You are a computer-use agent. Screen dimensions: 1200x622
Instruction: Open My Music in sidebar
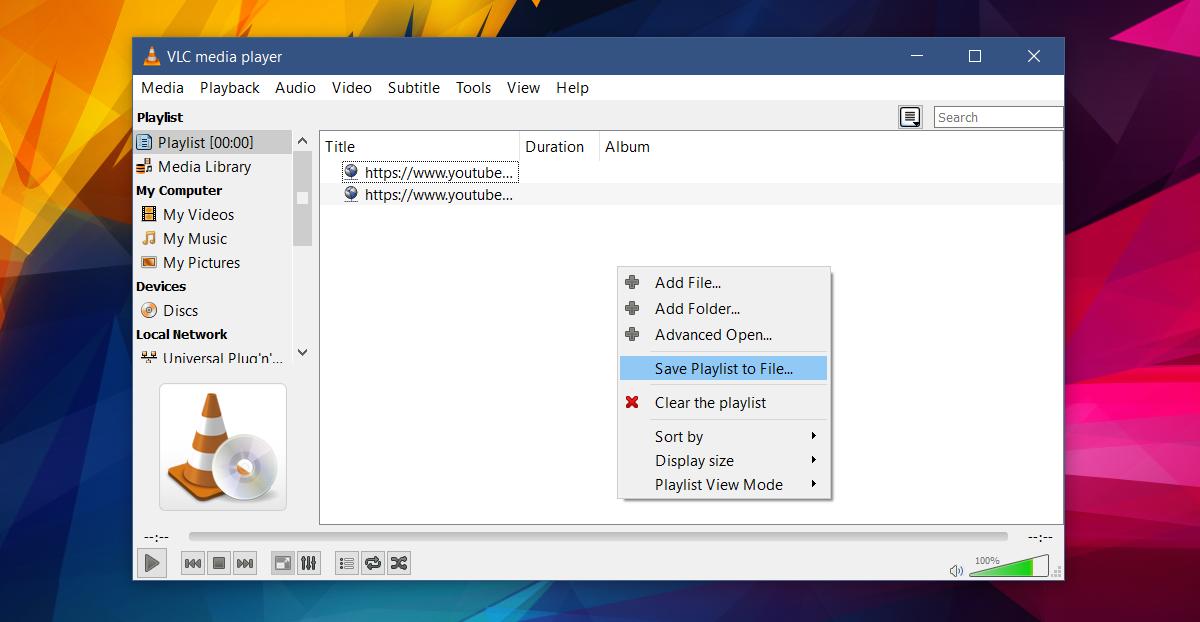213,239
